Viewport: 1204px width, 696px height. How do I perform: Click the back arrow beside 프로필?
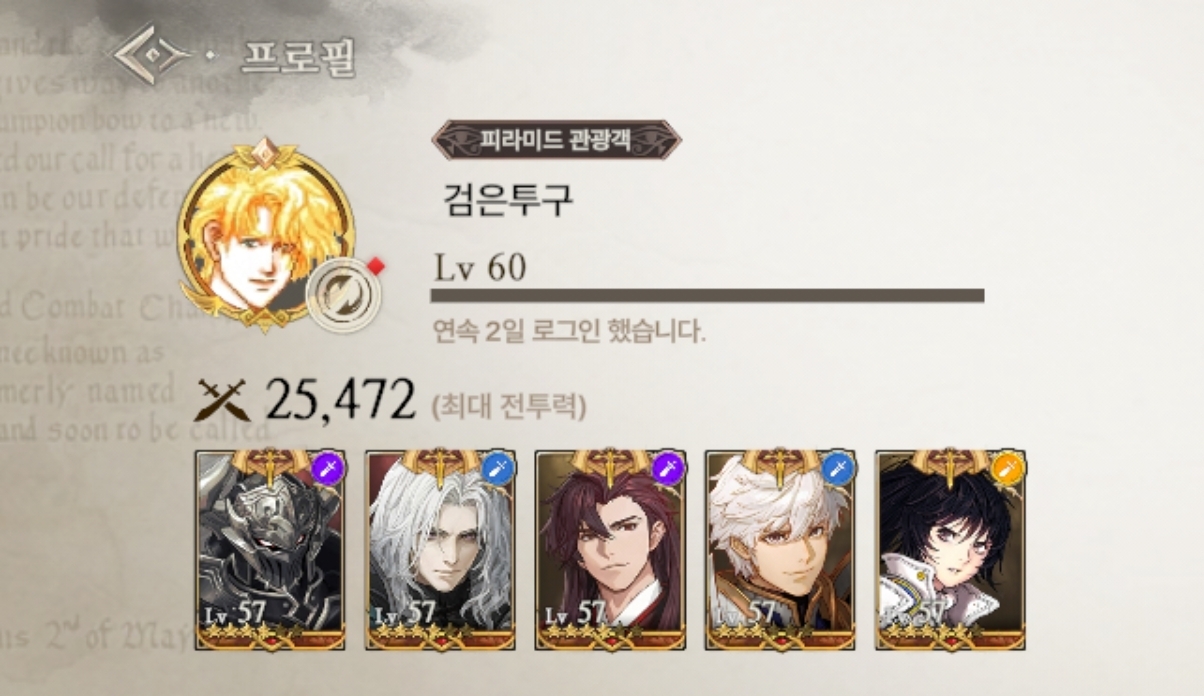152,58
